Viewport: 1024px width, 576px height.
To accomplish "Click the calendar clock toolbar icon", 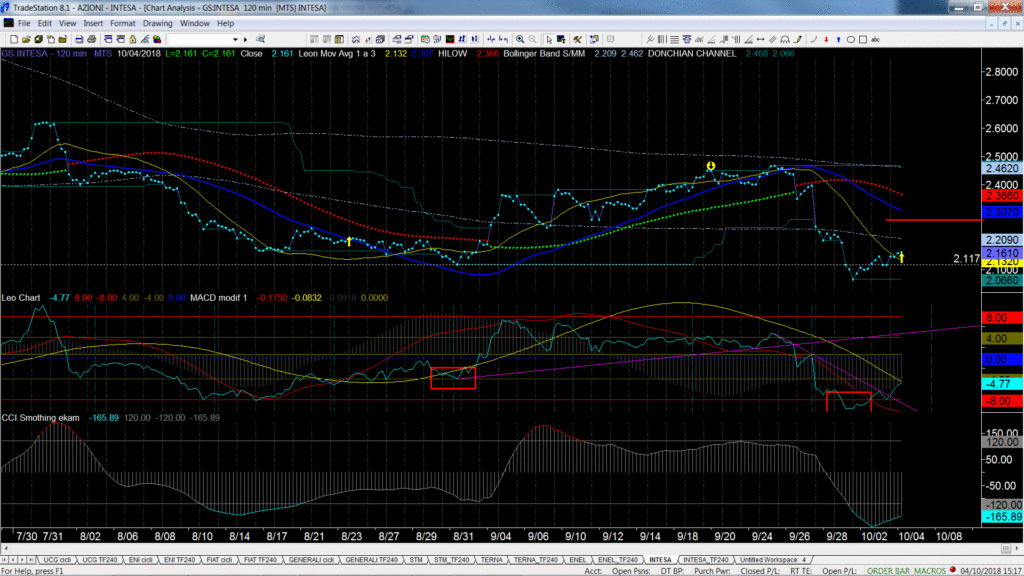I will [425, 39].
